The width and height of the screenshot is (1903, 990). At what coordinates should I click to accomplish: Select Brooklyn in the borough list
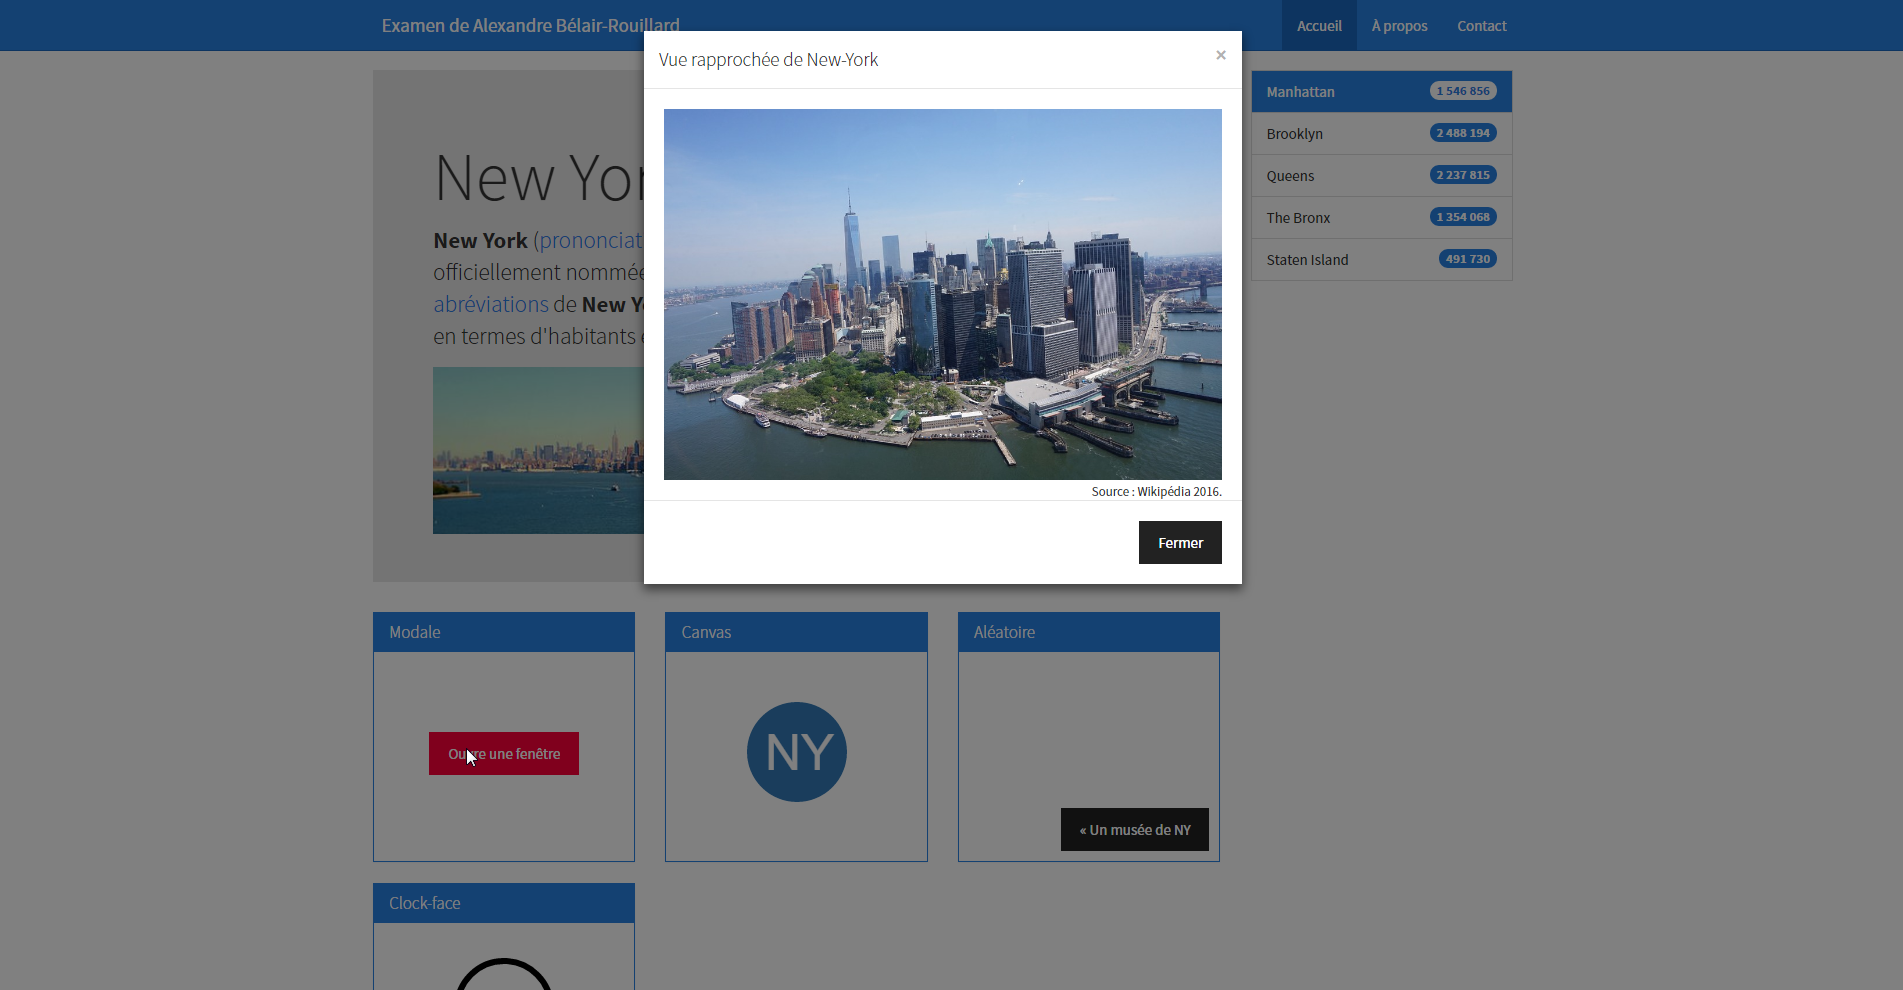(x=1381, y=133)
